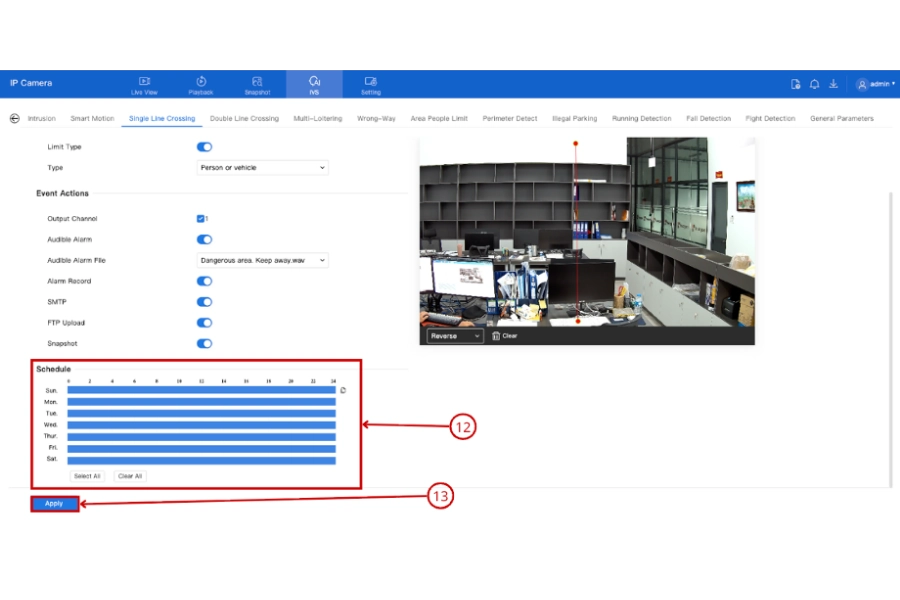Expand the Person or vehicle Type dropdown
The height and width of the screenshot is (600, 900).
[x=262, y=168]
